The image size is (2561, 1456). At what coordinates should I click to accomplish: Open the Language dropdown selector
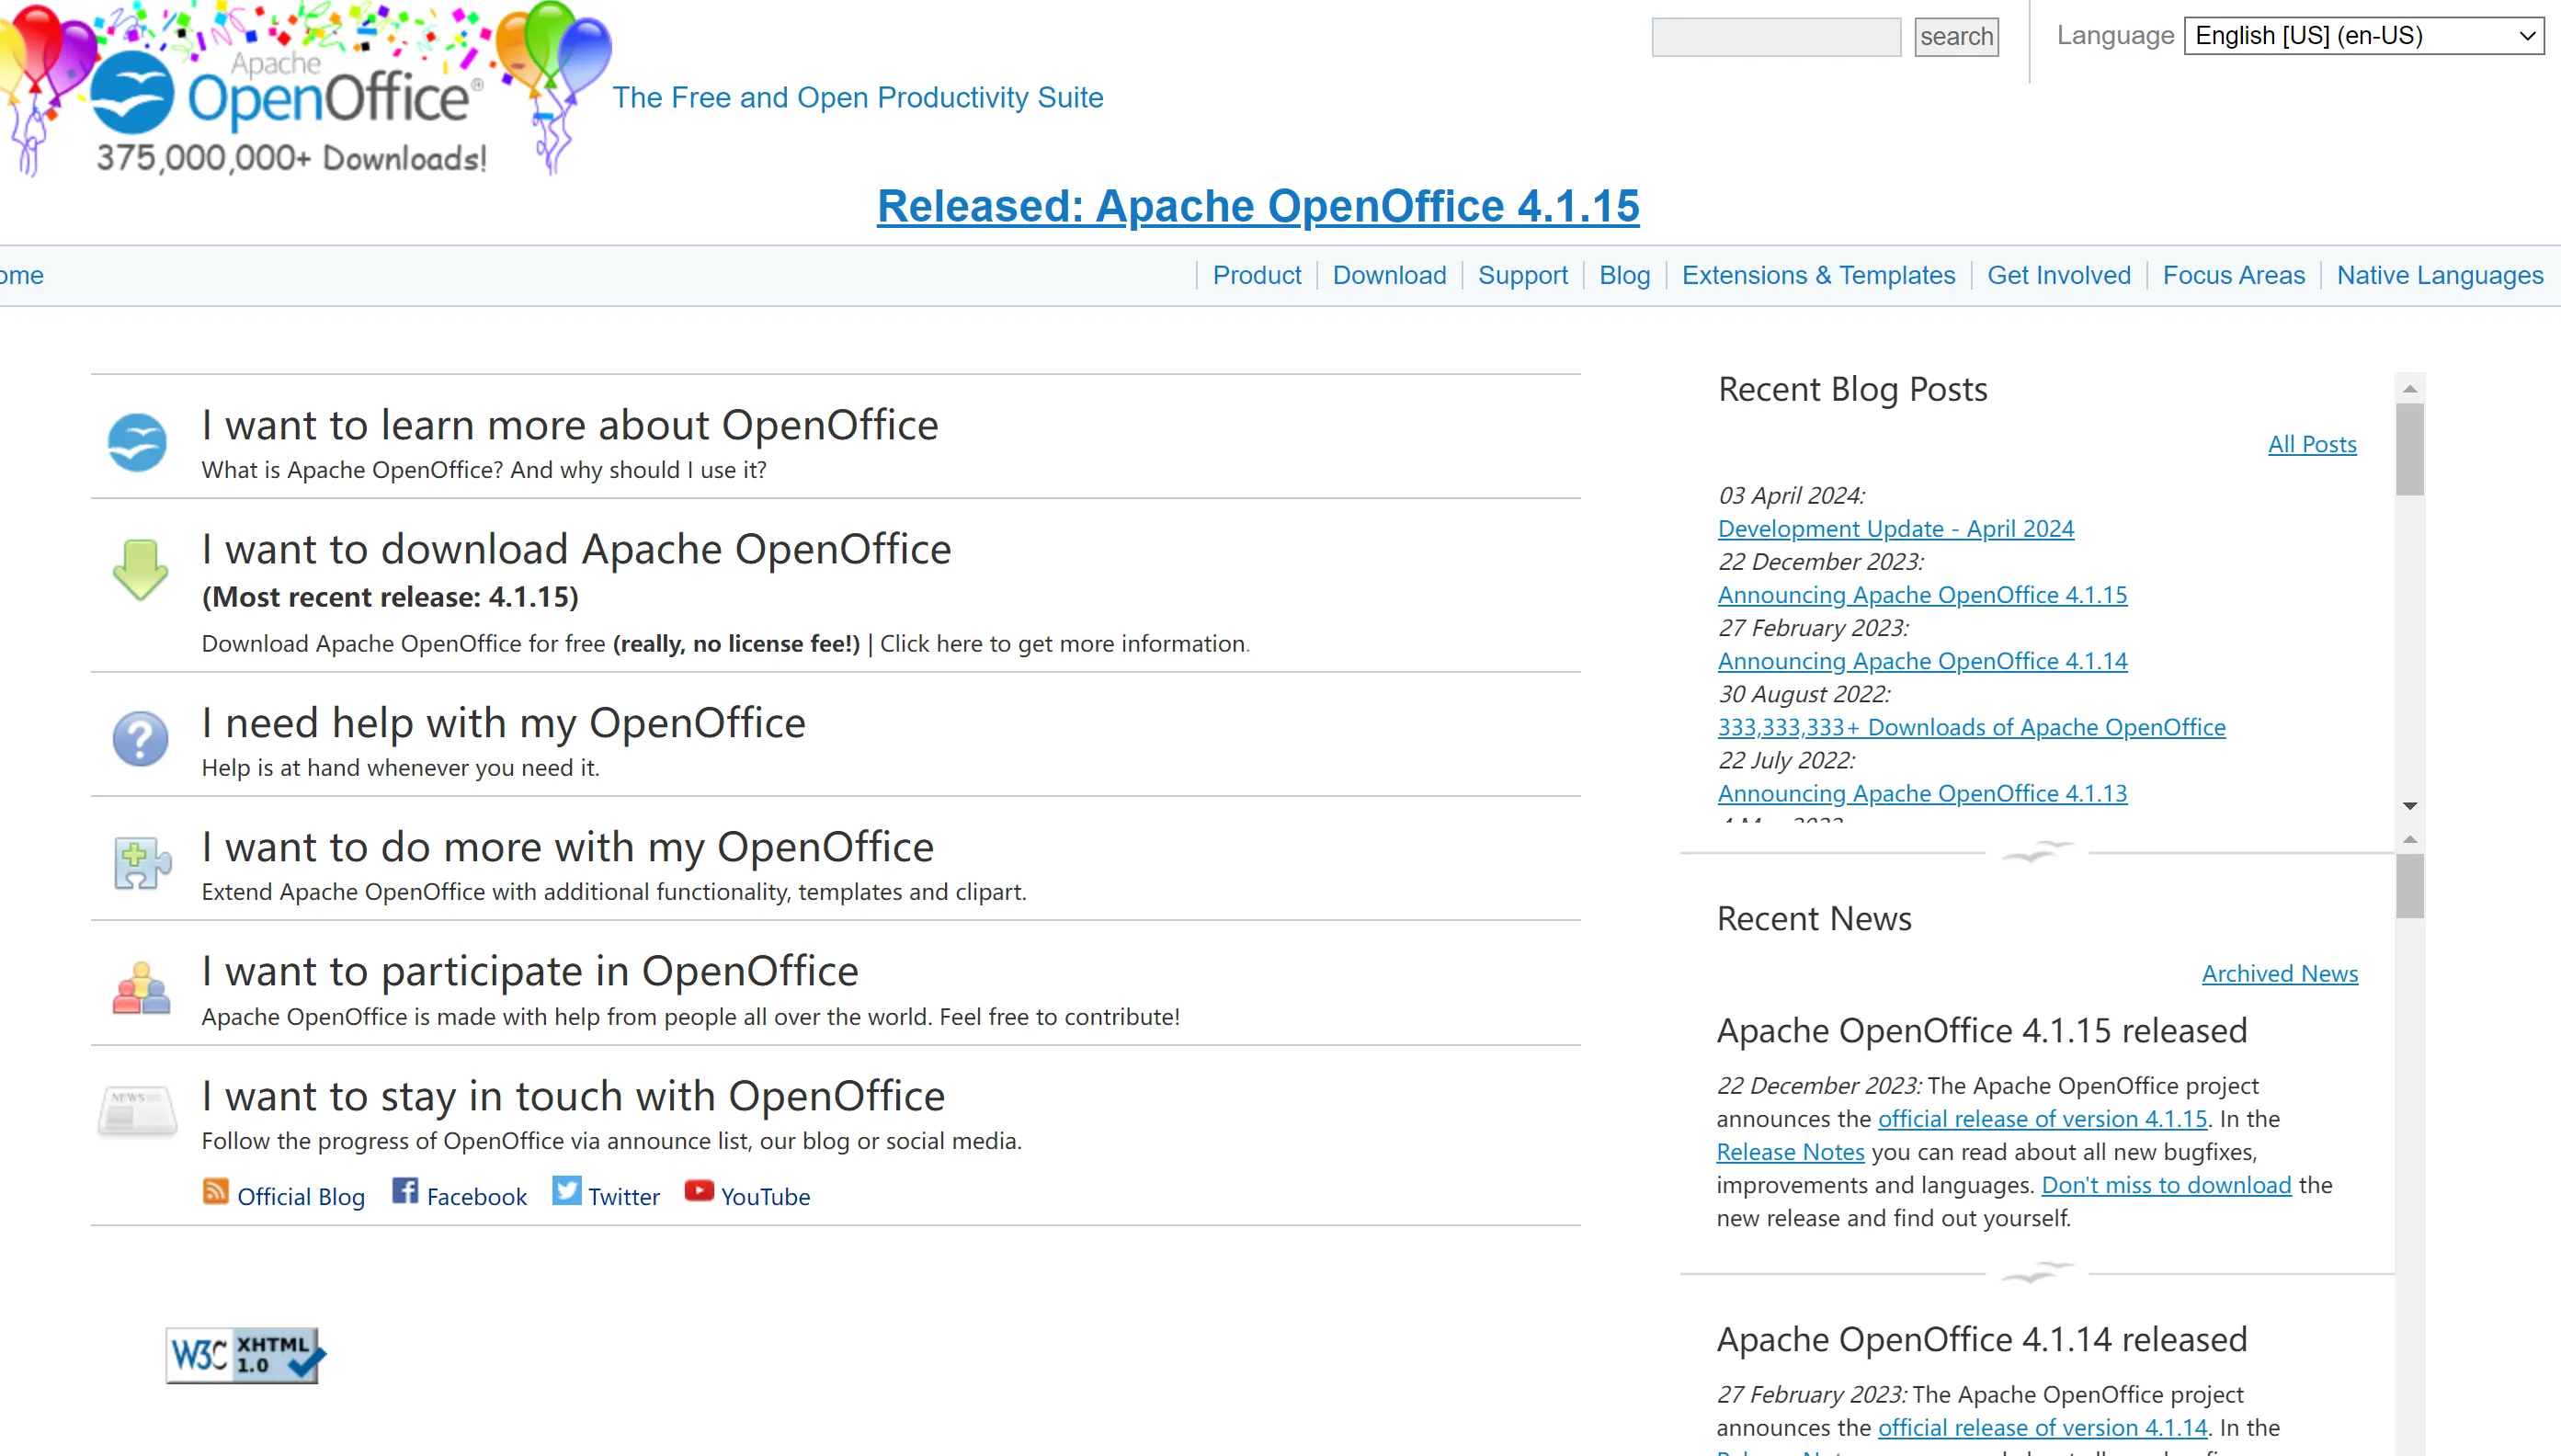tap(2363, 37)
